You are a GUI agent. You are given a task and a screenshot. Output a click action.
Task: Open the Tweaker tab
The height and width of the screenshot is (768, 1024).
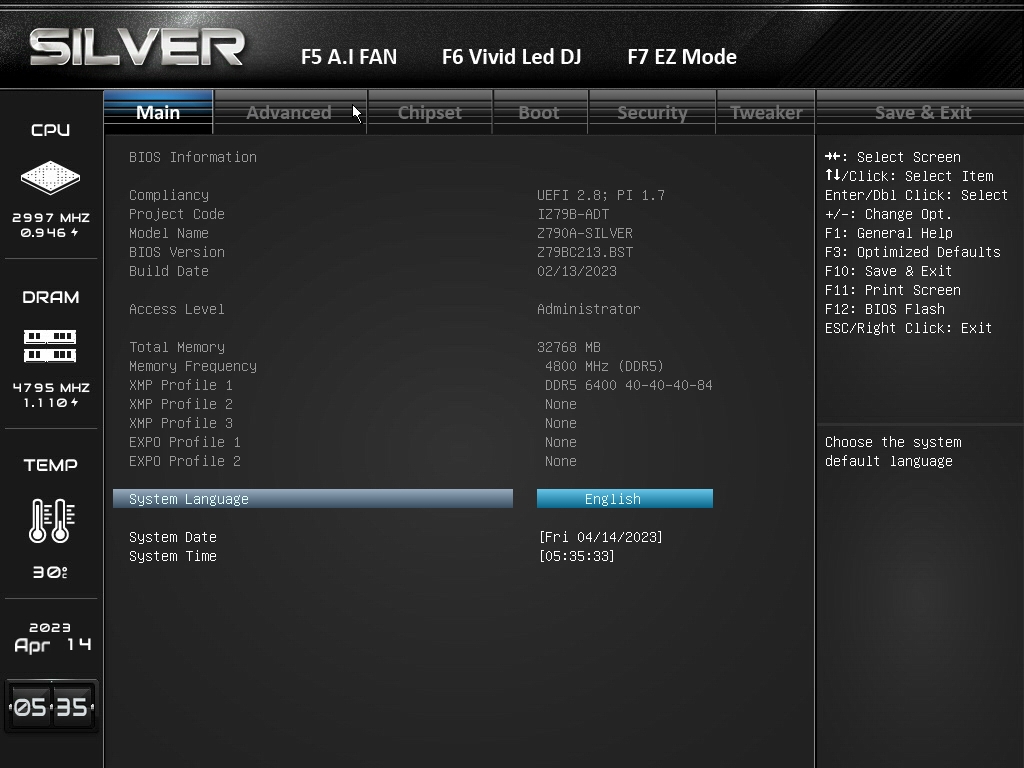(x=766, y=112)
